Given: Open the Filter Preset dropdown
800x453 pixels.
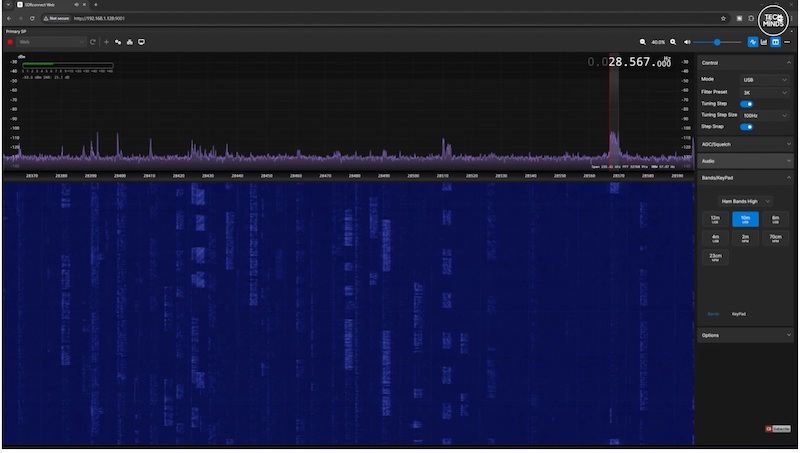Looking at the screenshot, I should click(x=764, y=91).
